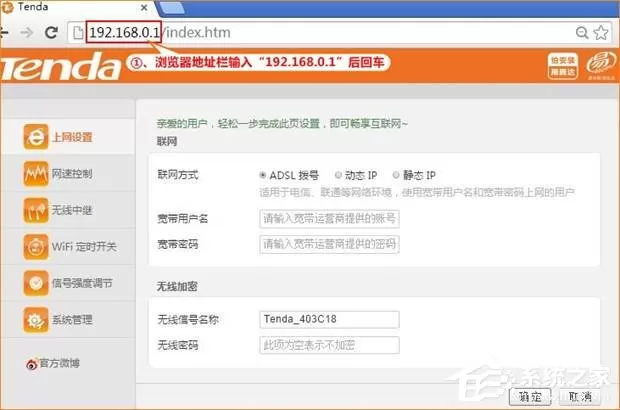Click the 联网 section heading
The height and width of the screenshot is (410, 620).
(x=167, y=141)
